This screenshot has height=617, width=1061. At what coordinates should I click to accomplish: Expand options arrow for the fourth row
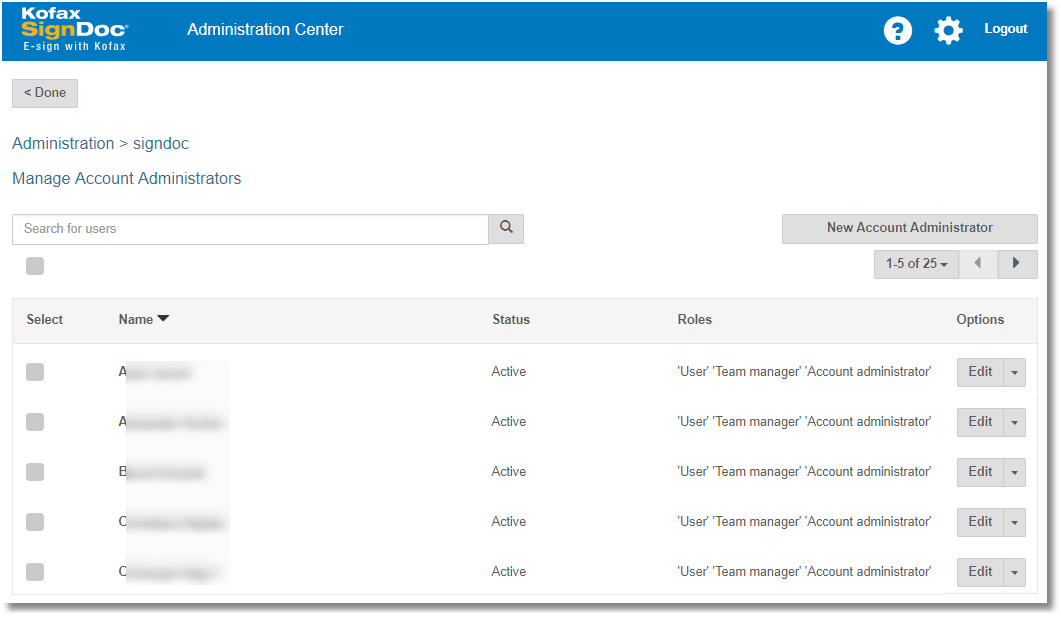click(1014, 522)
